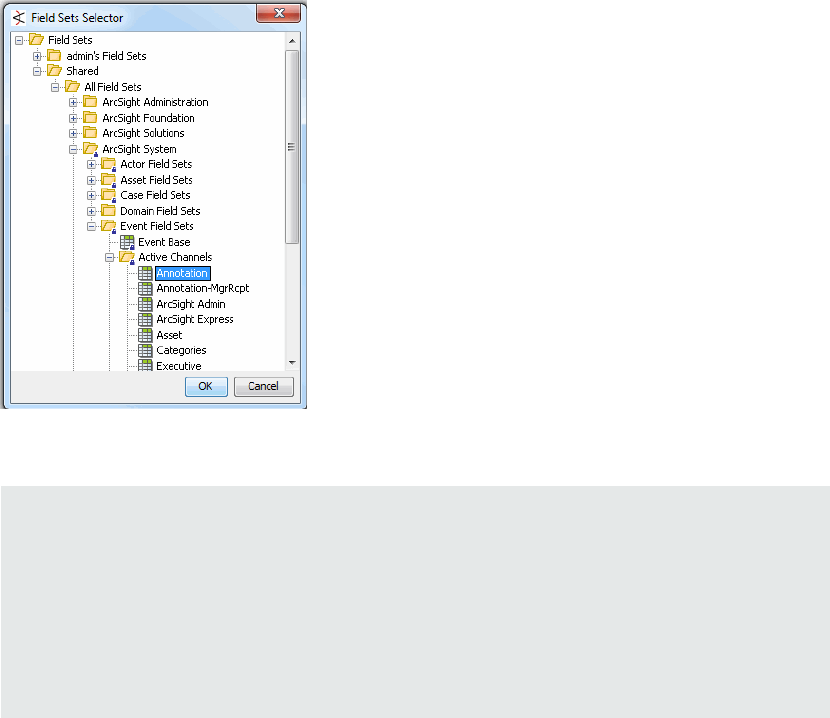Collapse the Field Sets root node
Screen dimensions: 830x718
[19, 40]
